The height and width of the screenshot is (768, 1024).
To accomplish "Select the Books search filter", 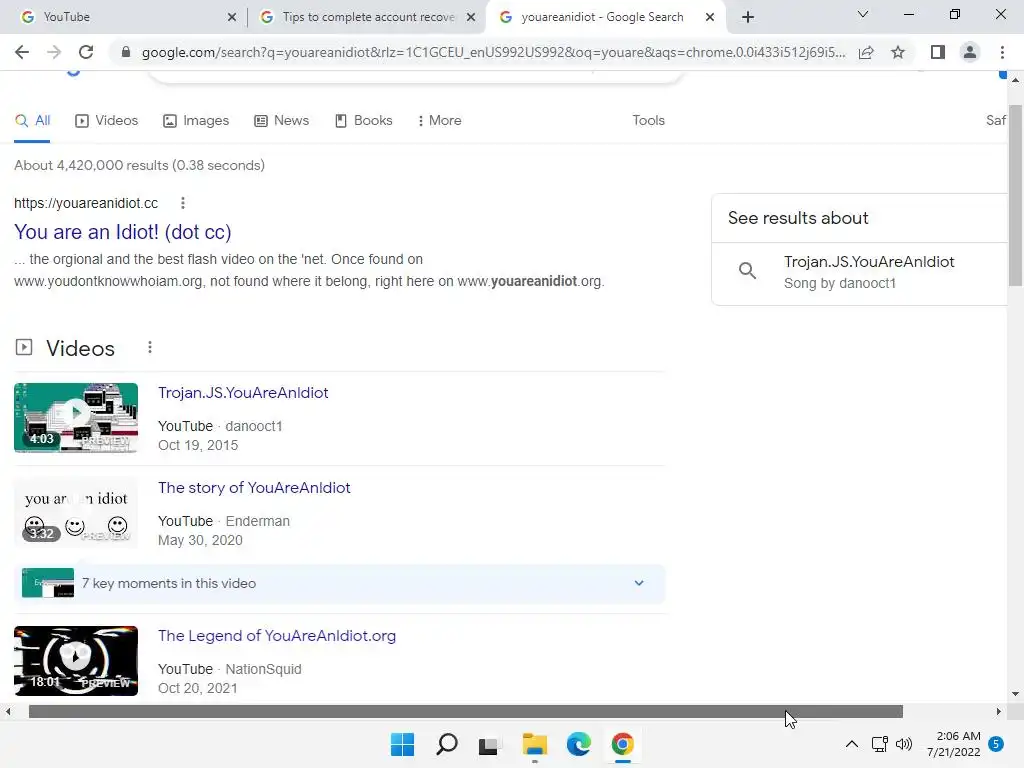I will pyautogui.click(x=363, y=121).
